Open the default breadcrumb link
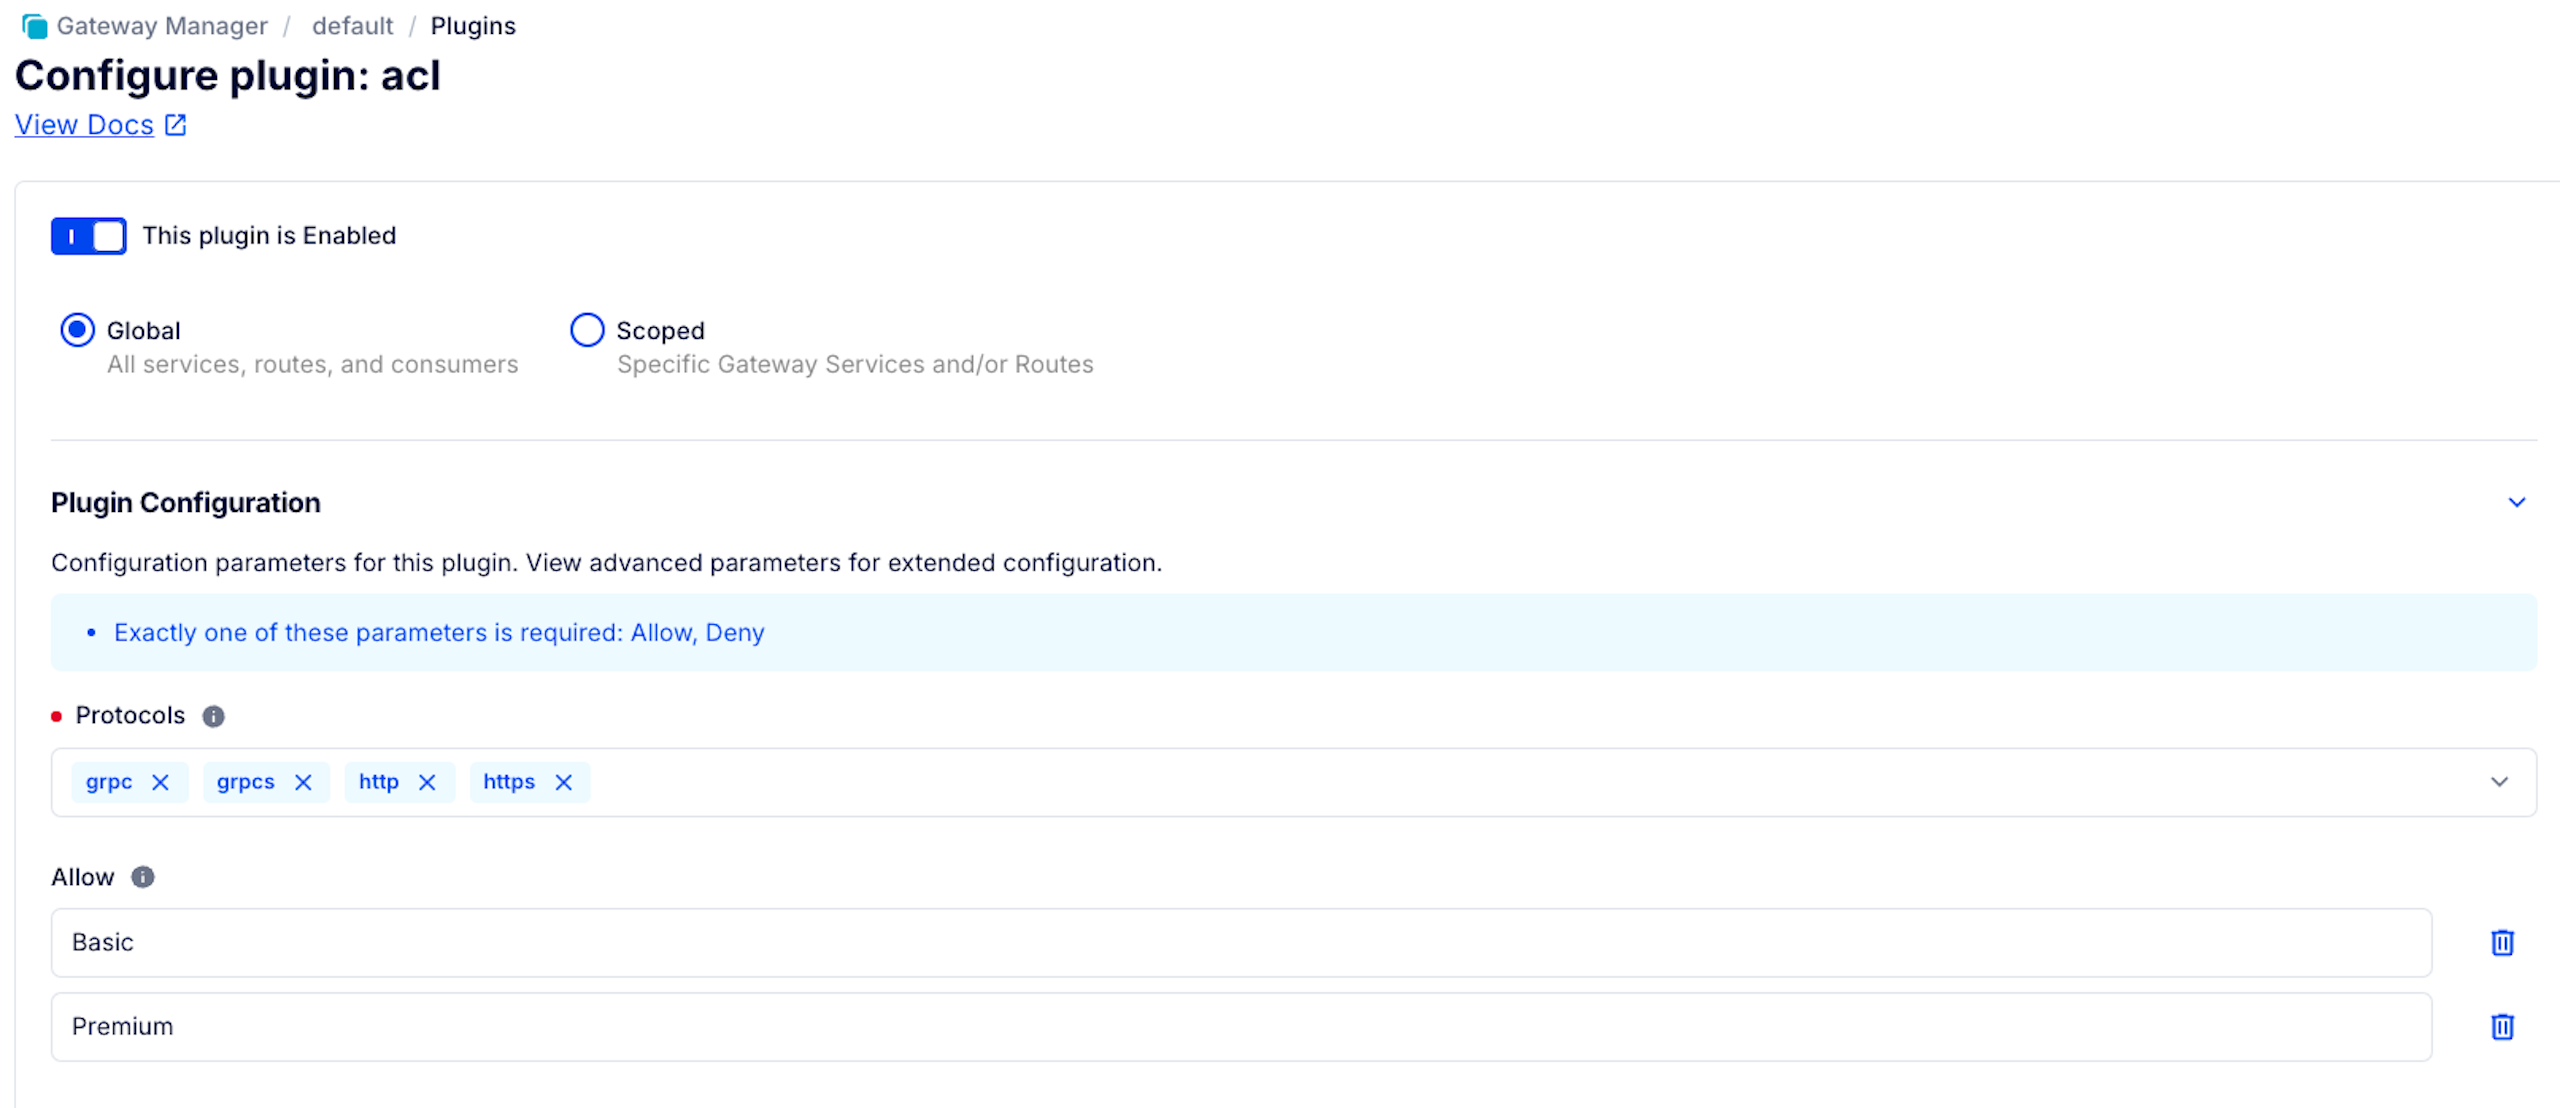The image size is (2560, 1108). [352, 26]
